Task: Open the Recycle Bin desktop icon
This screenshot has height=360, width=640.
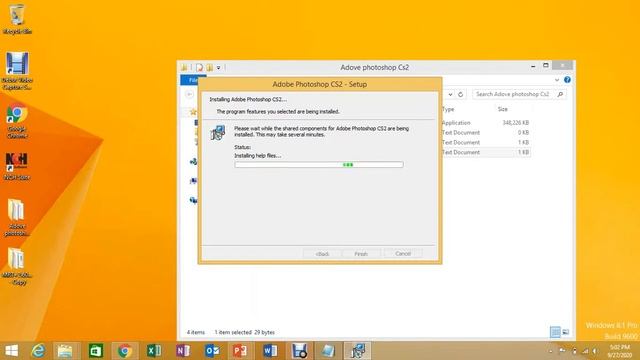Action: 17,19
